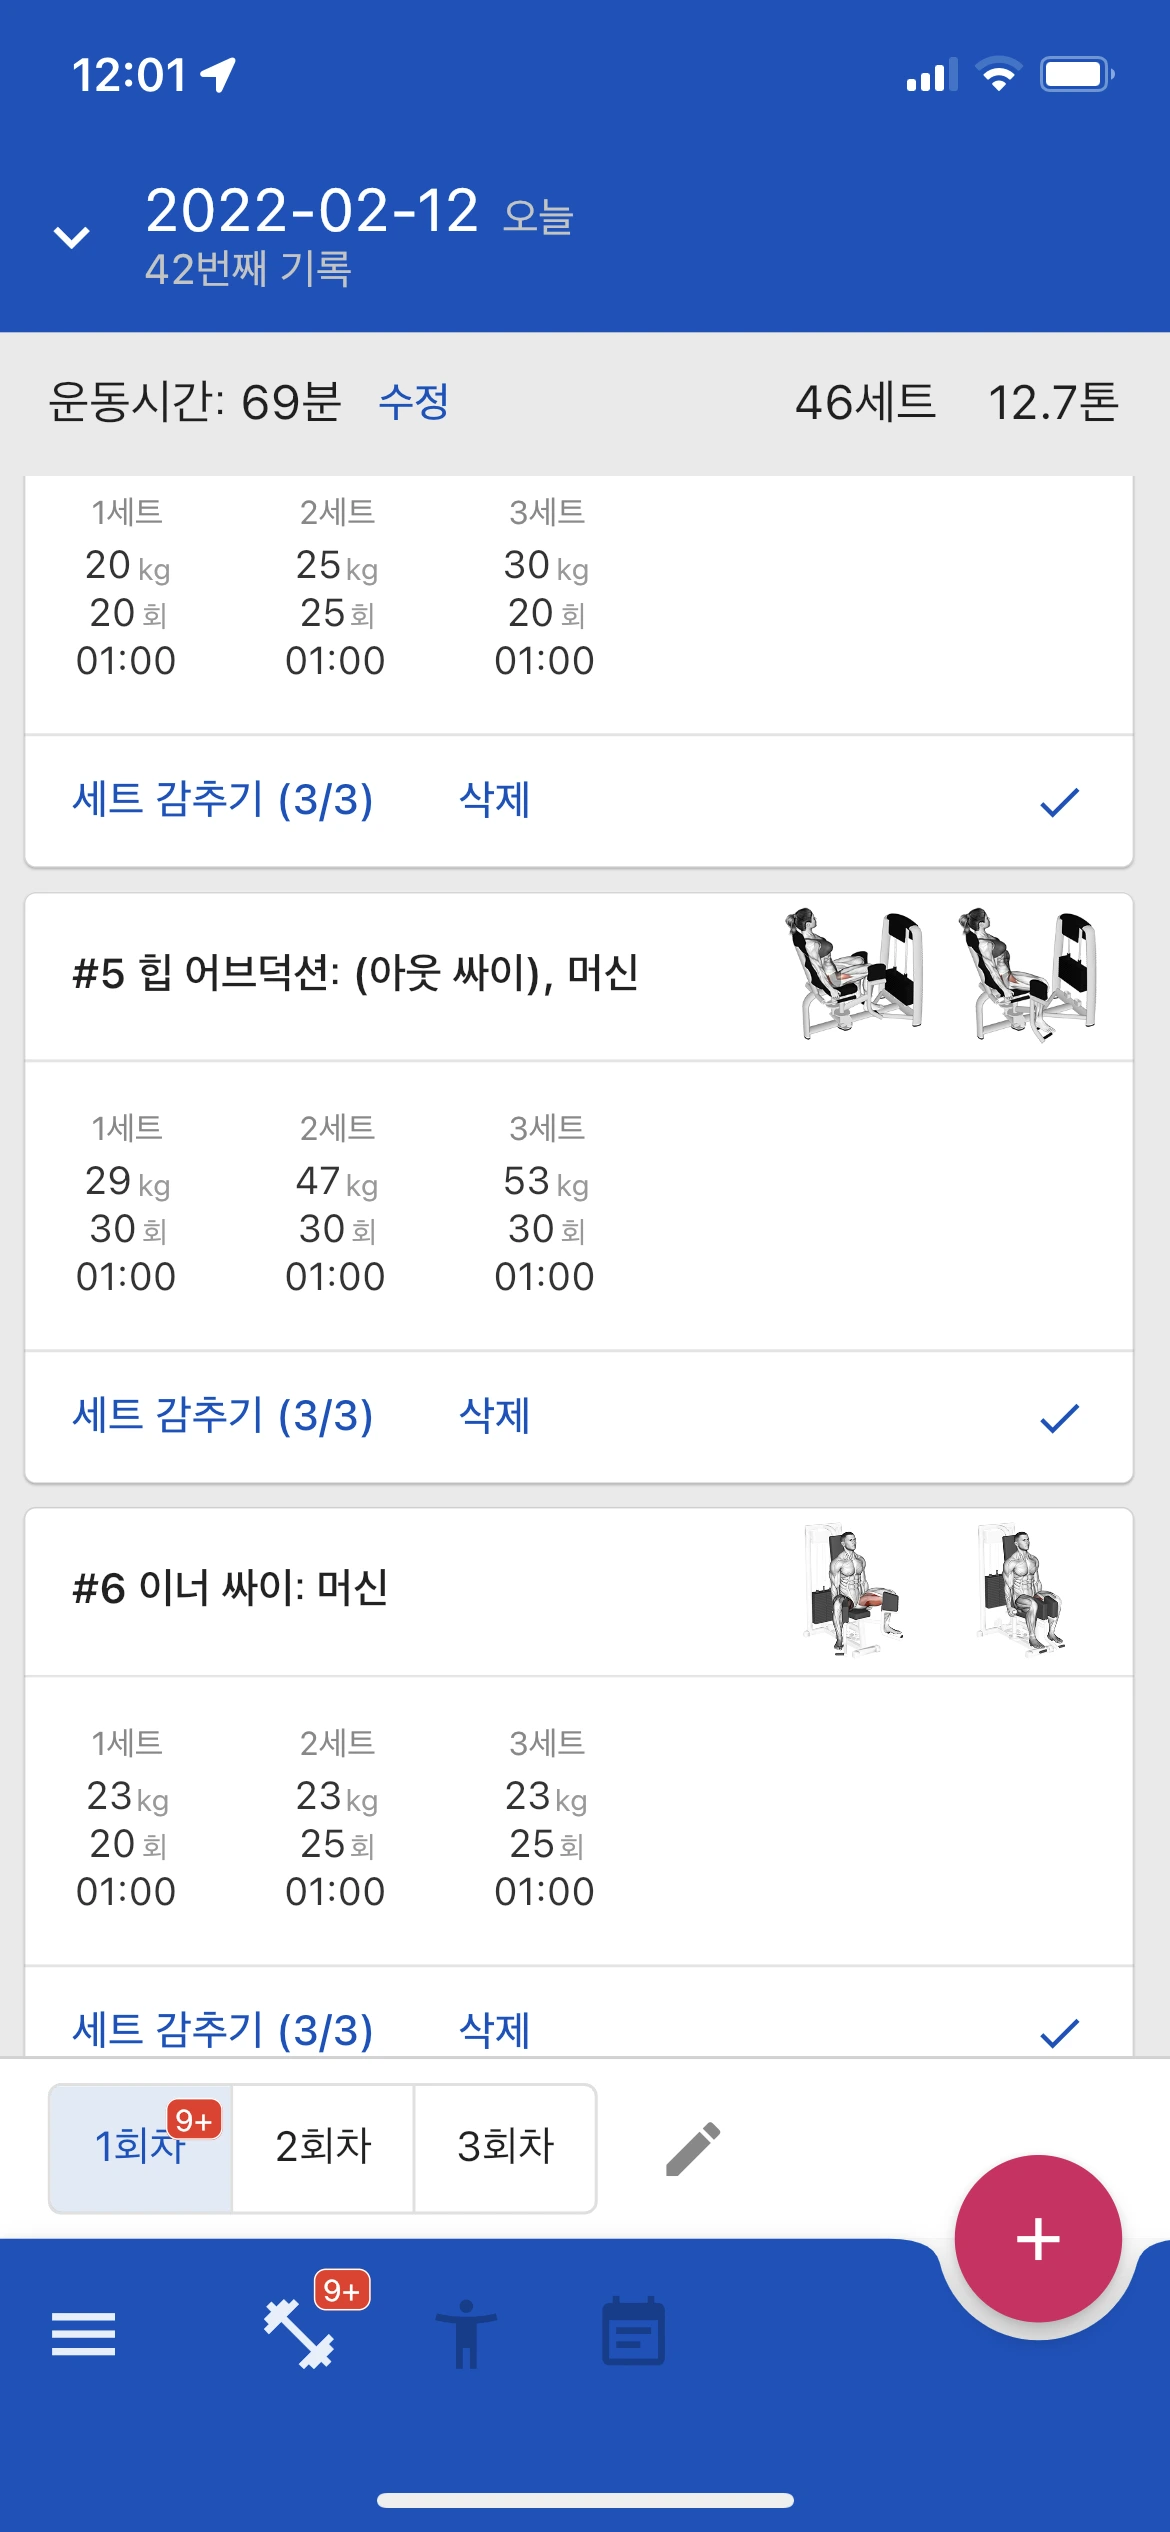Click the pencil edit icon
The image size is (1170, 2532).
click(693, 2148)
